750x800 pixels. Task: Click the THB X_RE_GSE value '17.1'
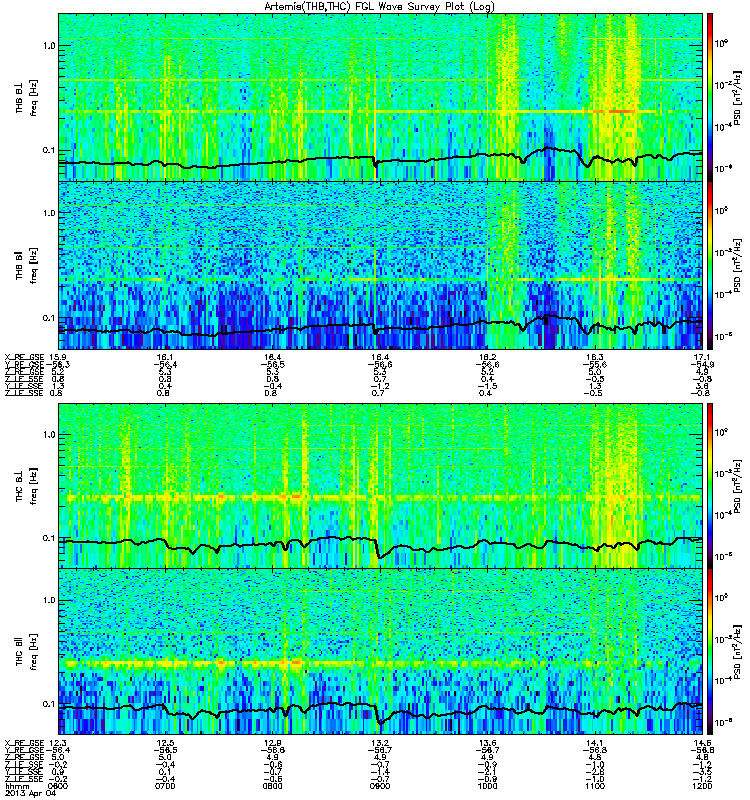703,357
